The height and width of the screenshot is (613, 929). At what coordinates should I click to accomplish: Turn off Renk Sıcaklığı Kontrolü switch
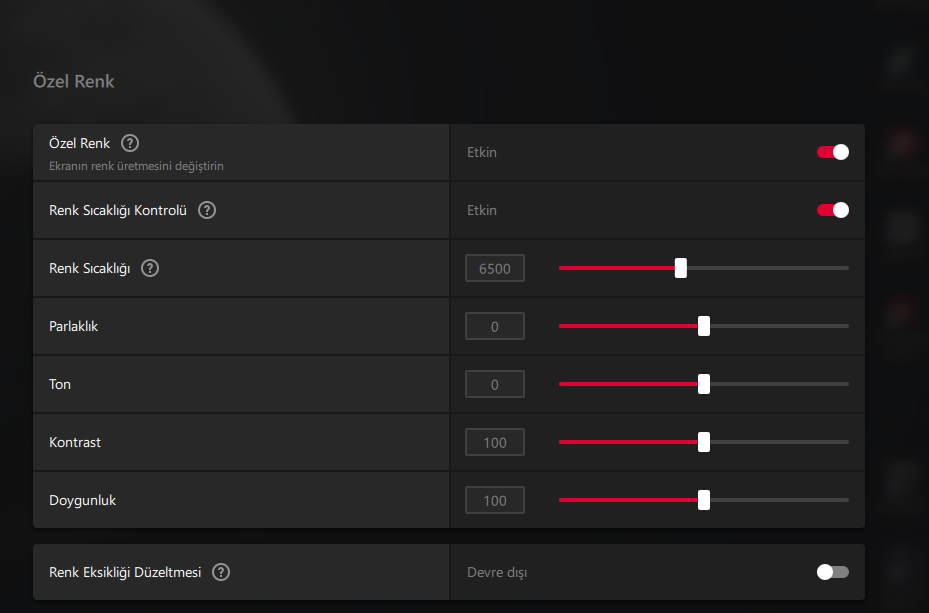pos(833,210)
